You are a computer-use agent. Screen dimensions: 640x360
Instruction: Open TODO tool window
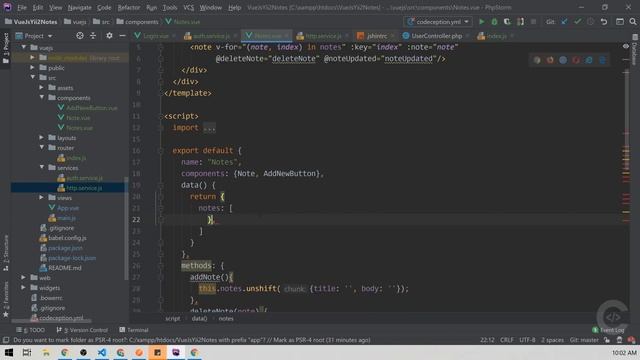(31, 330)
